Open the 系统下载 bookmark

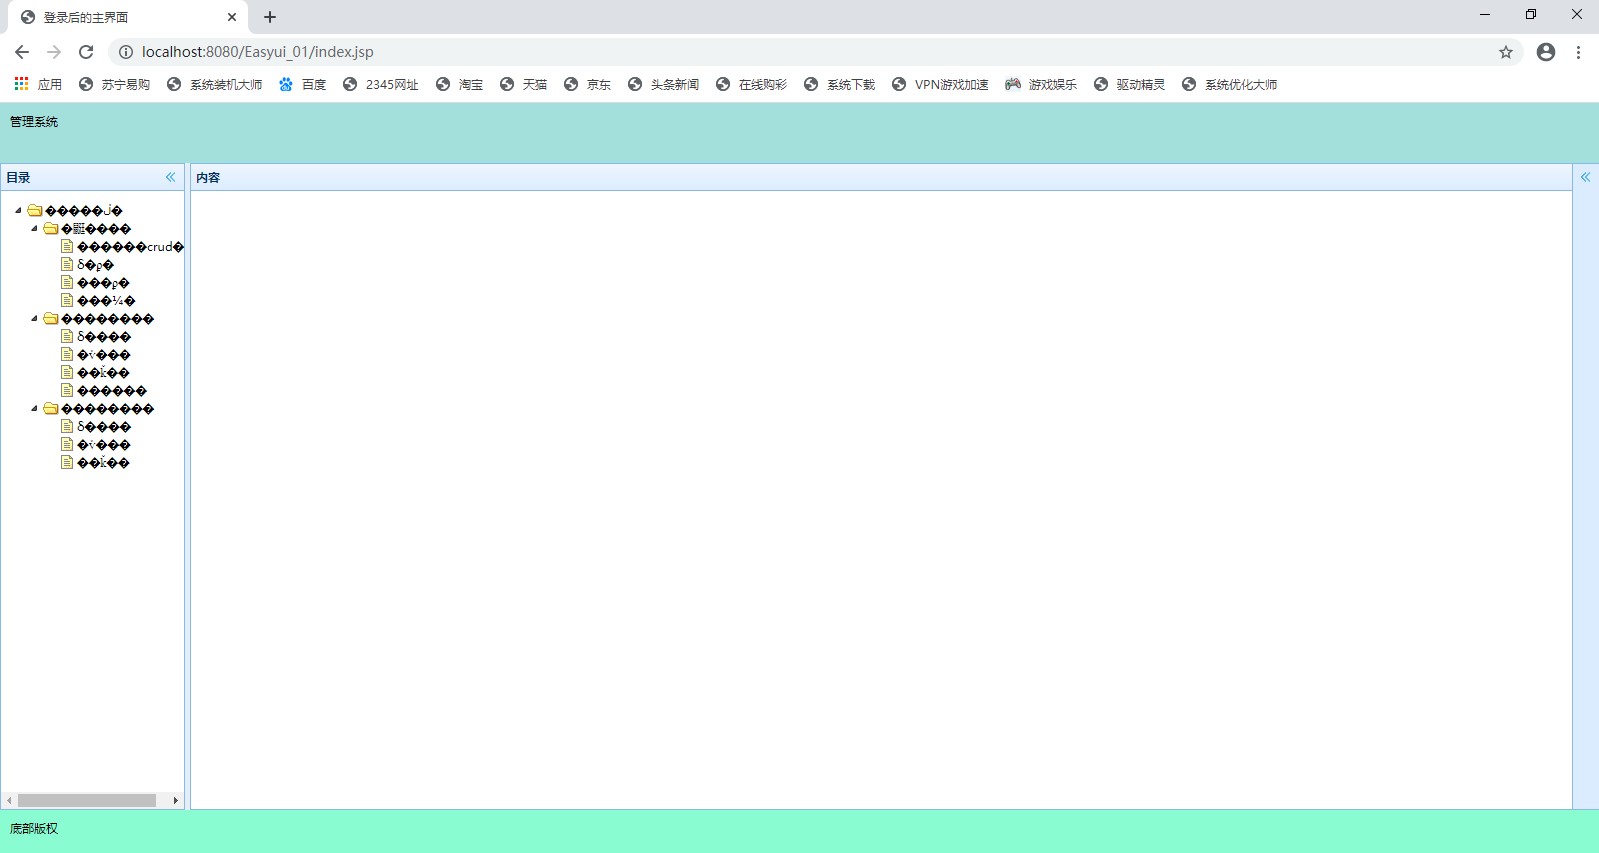pyautogui.click(x=839, y=84)
